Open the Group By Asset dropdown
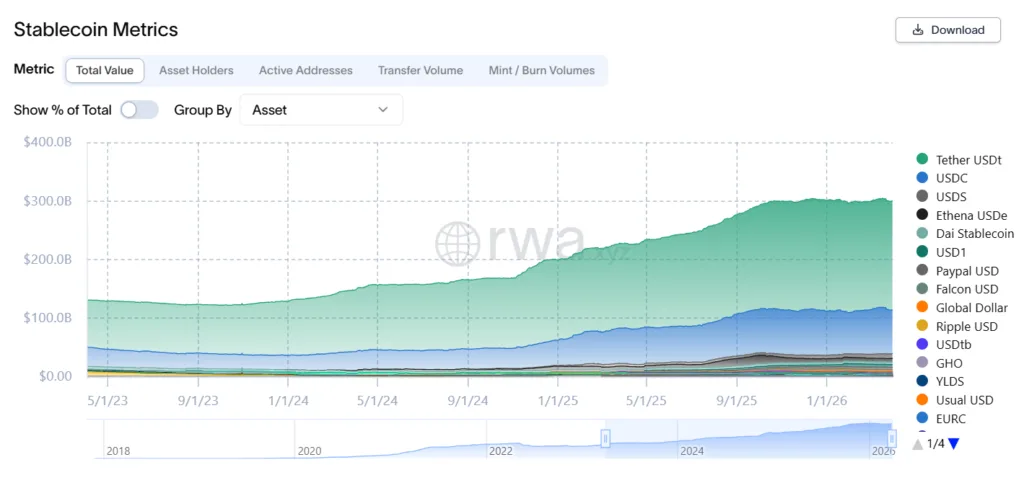This screenshot has height=483, width=1024. click(321, 110)
